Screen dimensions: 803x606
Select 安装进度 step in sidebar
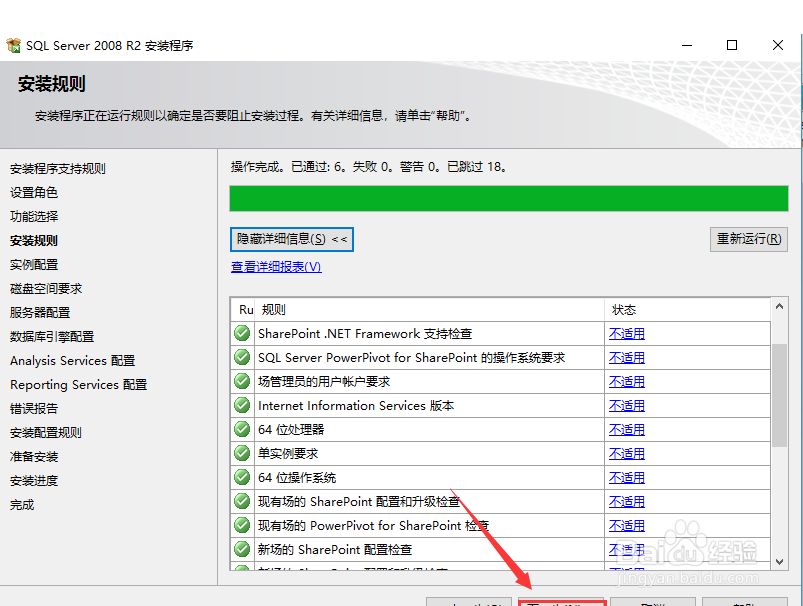(34, 481)
